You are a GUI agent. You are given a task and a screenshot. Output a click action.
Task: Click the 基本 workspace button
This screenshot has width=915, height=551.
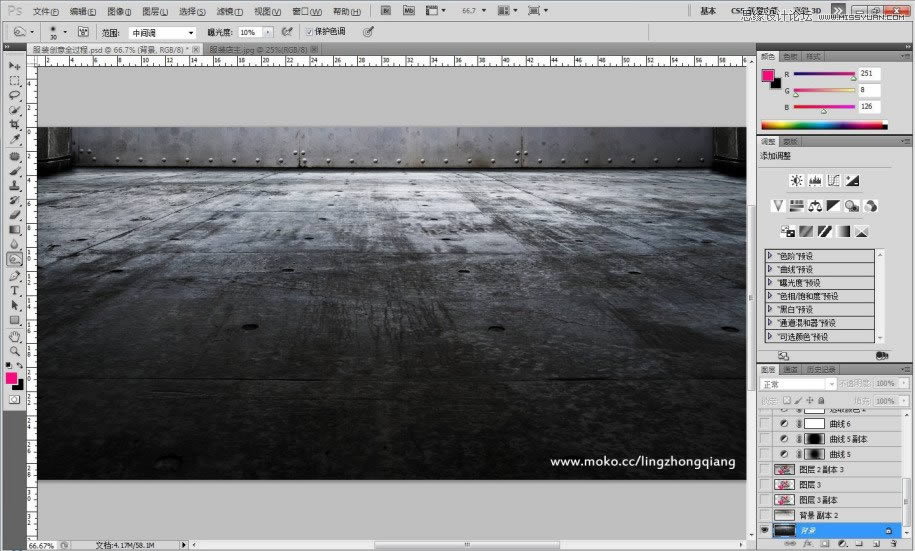708,11
